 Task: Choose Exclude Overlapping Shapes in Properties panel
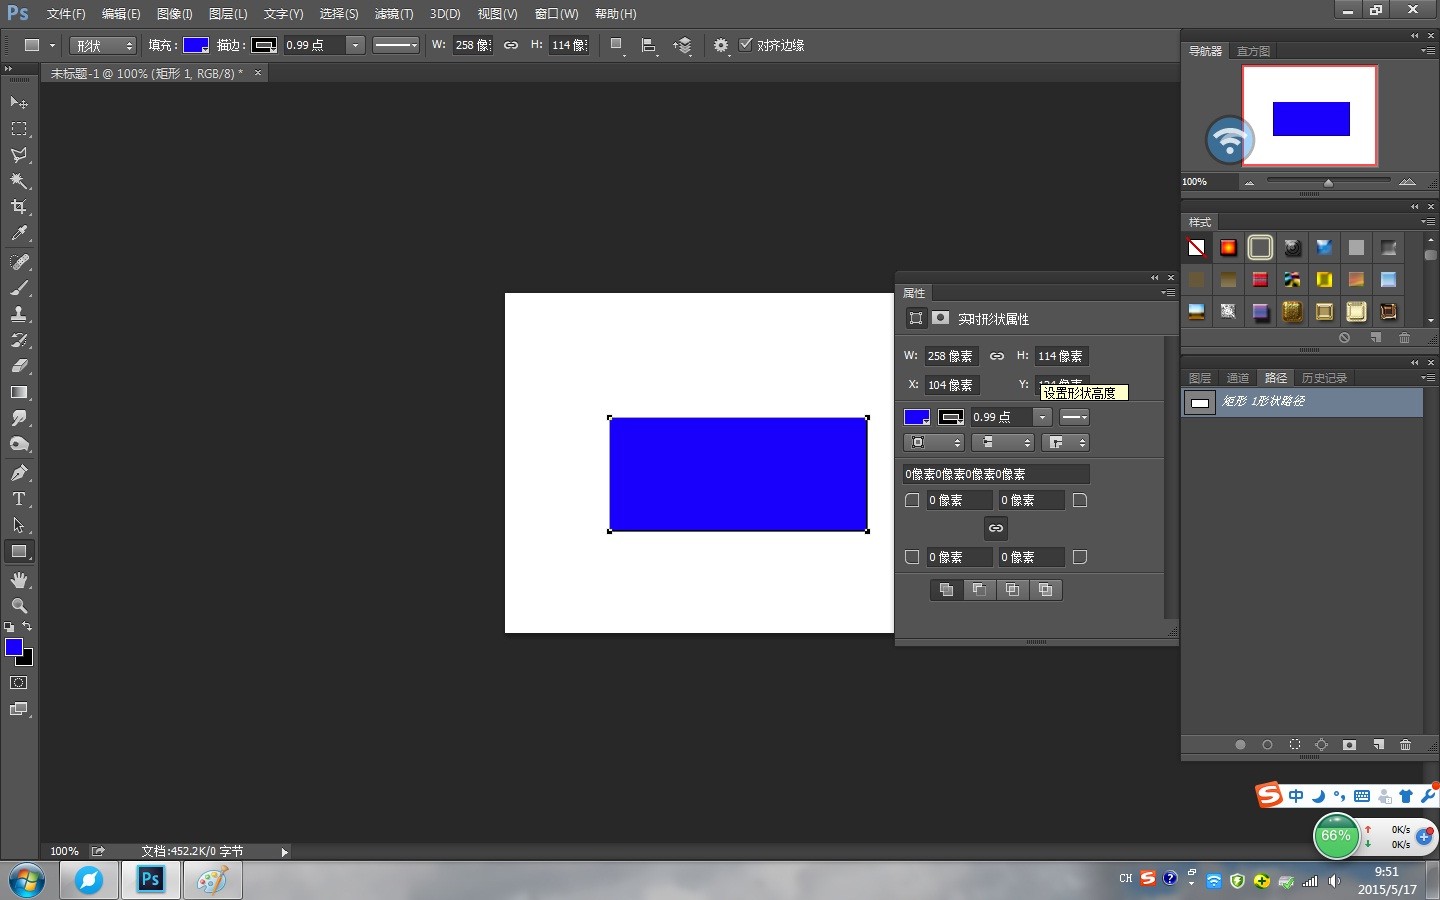point(1045,590)
